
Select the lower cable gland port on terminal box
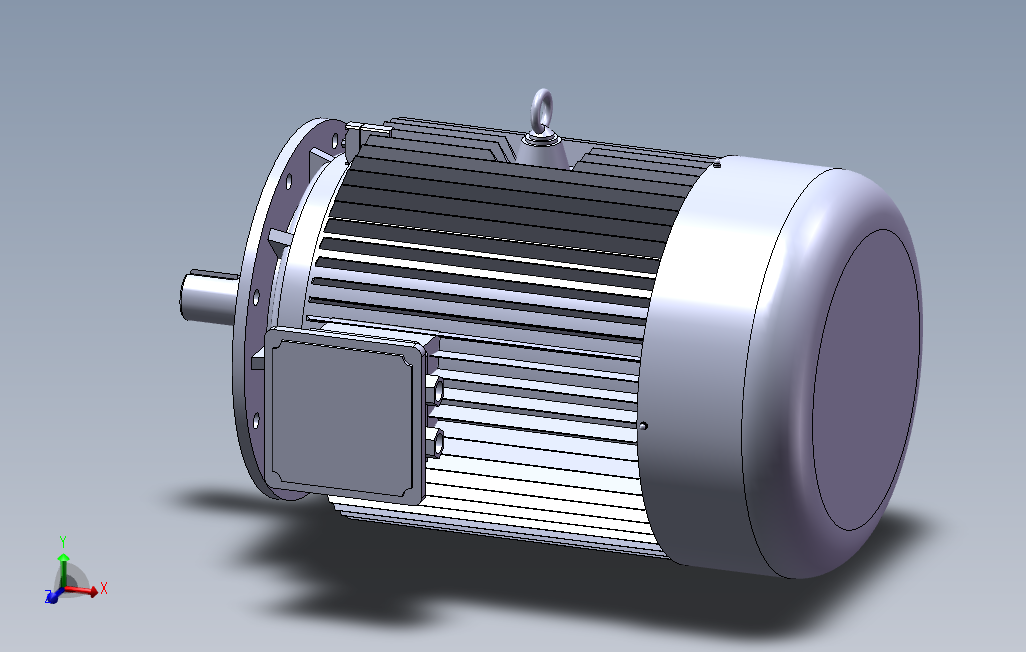point(436,443)
